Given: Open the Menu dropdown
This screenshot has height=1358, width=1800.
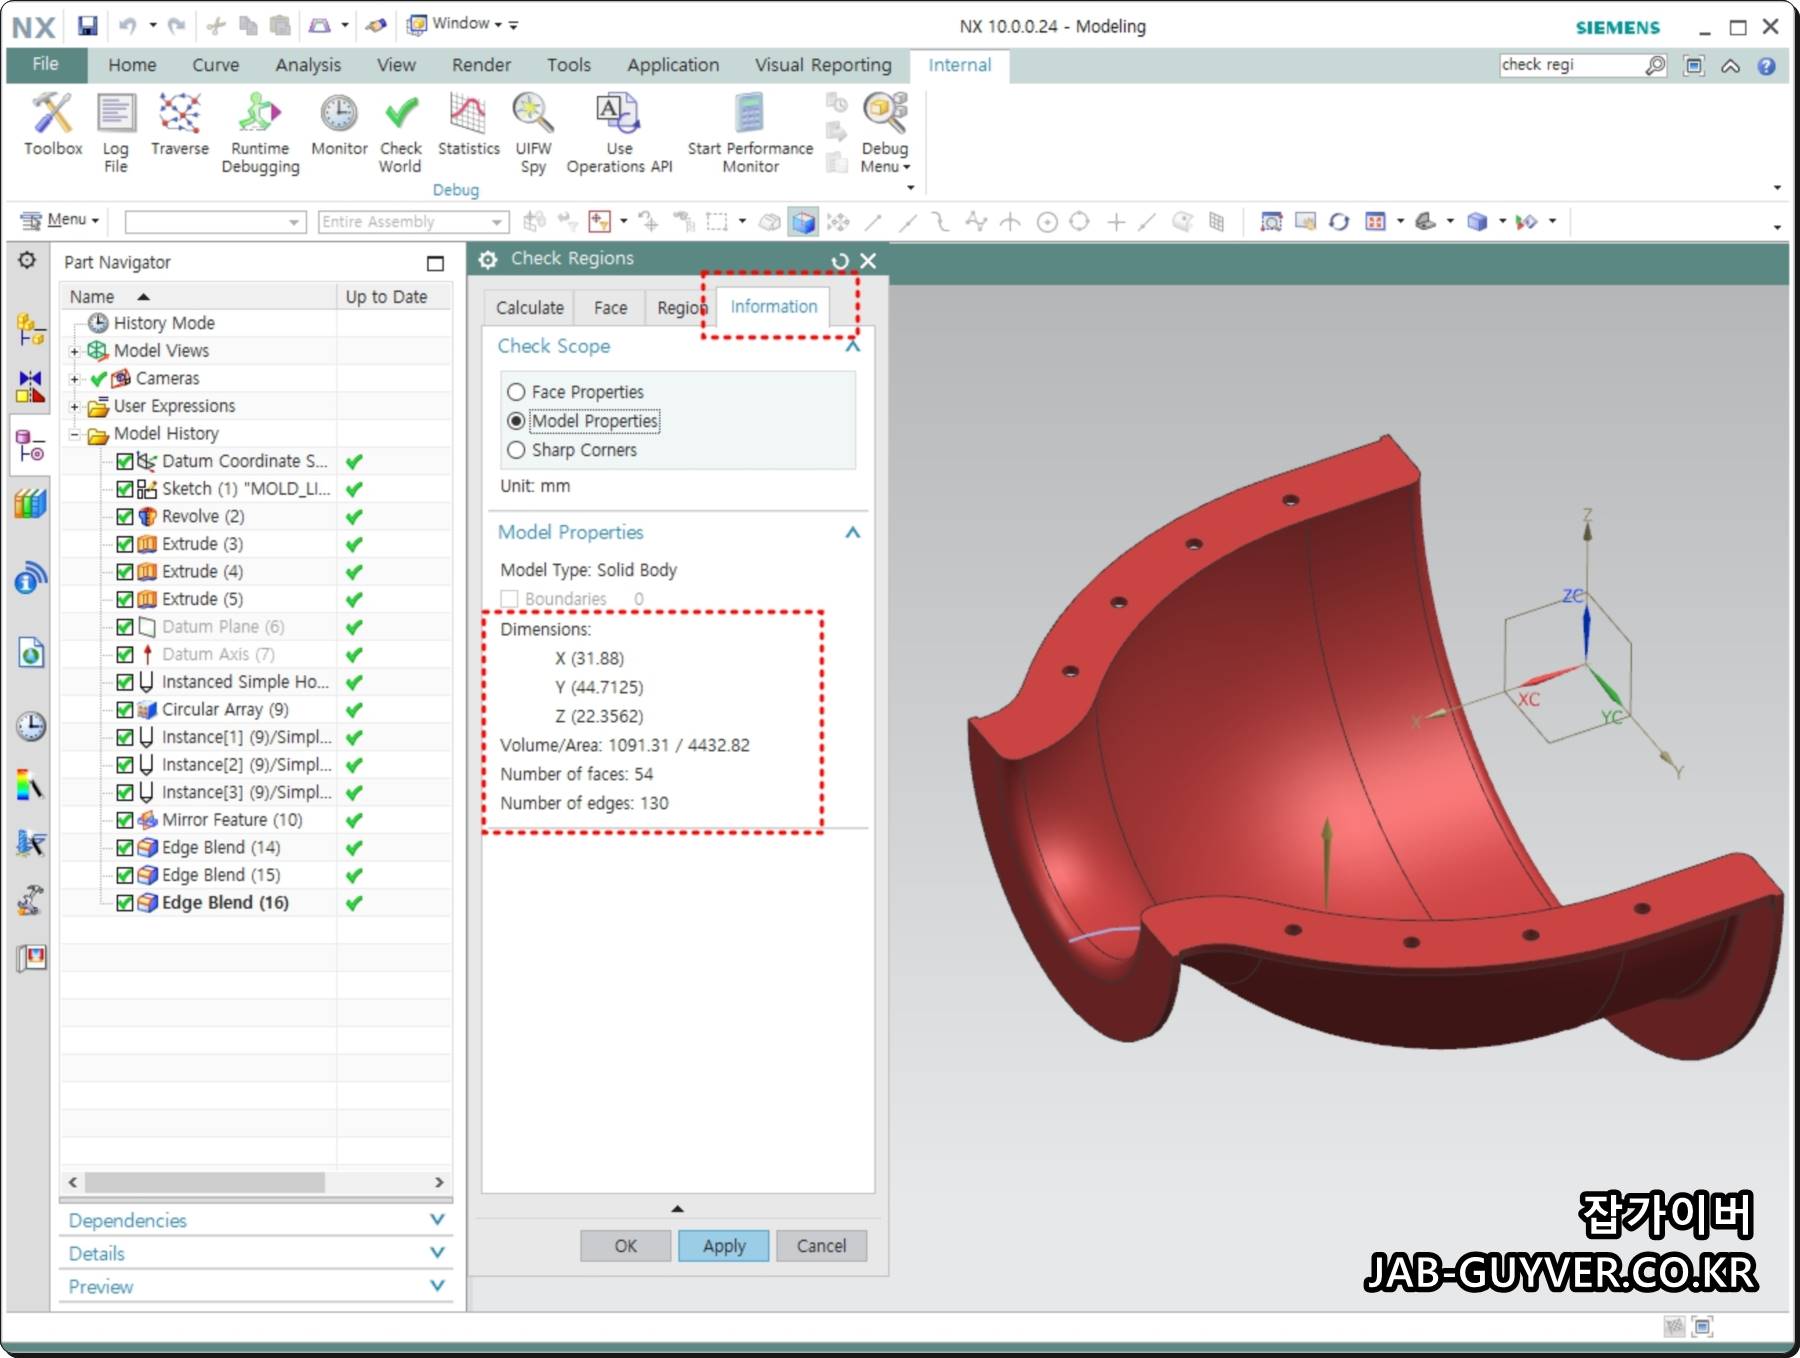Looking at the screenshot, I should [x=60, y=220].
